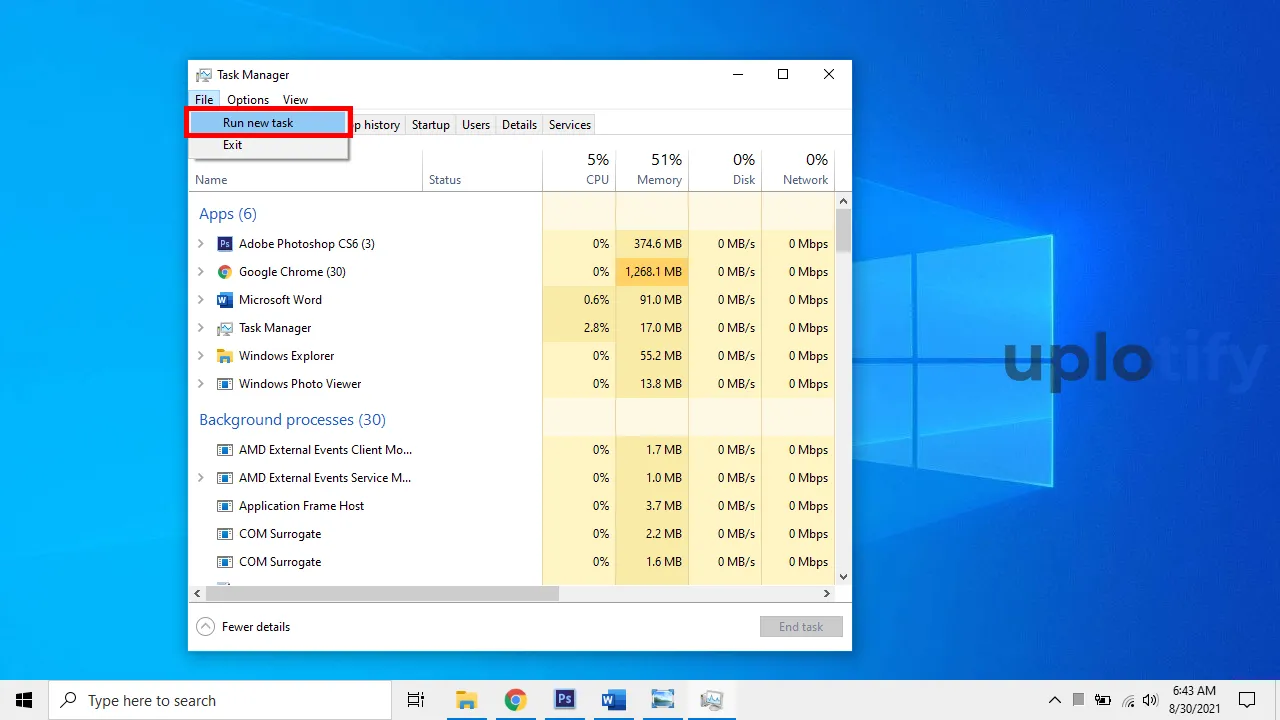Sort by the CPU column header
The height and width of the screenshot is (720, 1280).
pos(579,170)
